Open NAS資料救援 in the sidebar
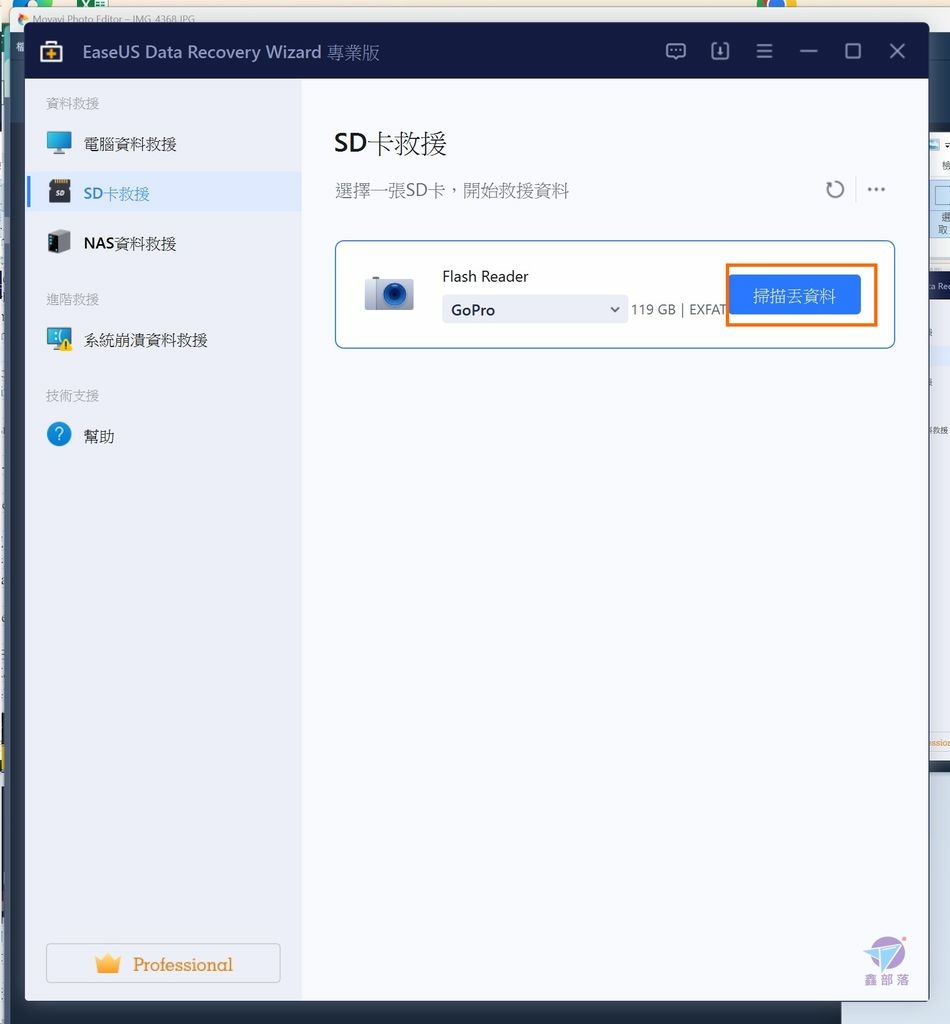 [163, 243]
